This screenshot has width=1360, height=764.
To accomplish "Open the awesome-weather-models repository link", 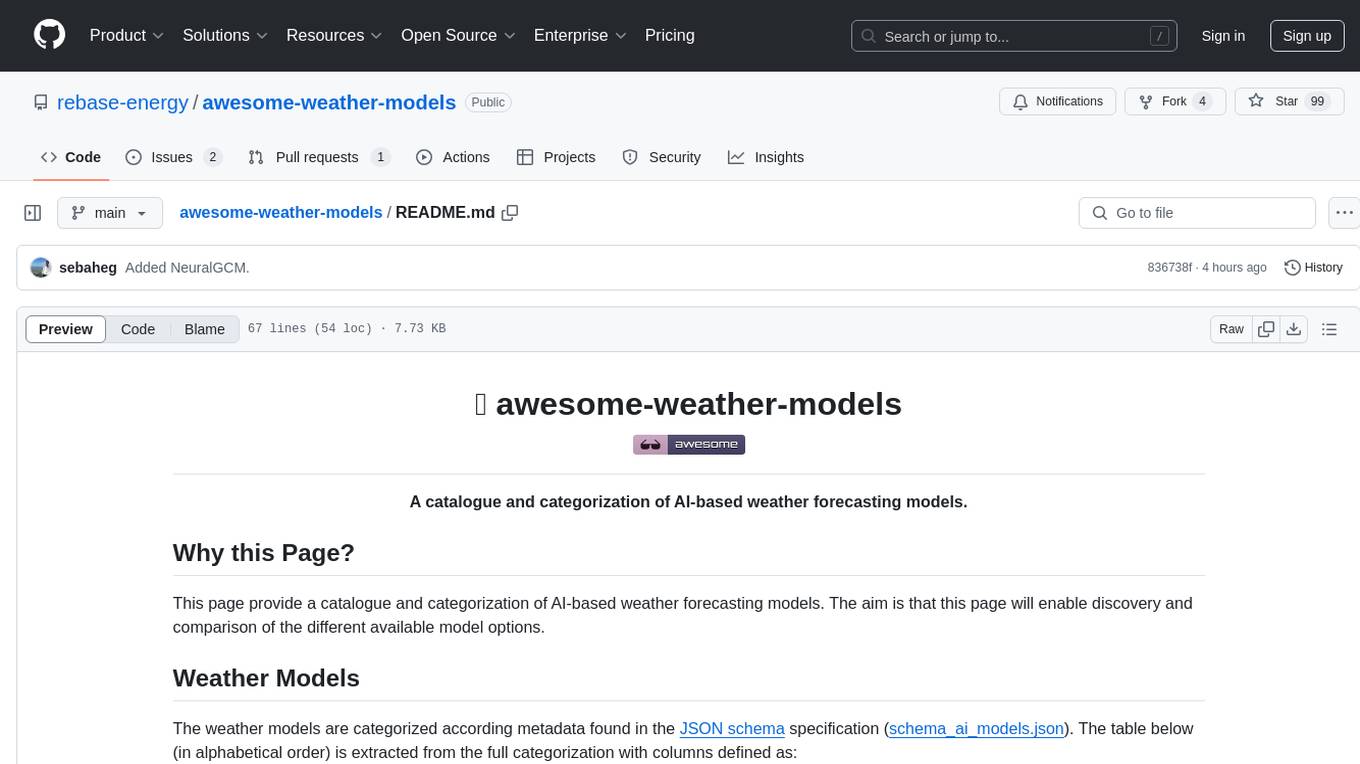I will [x=329, y=102].
